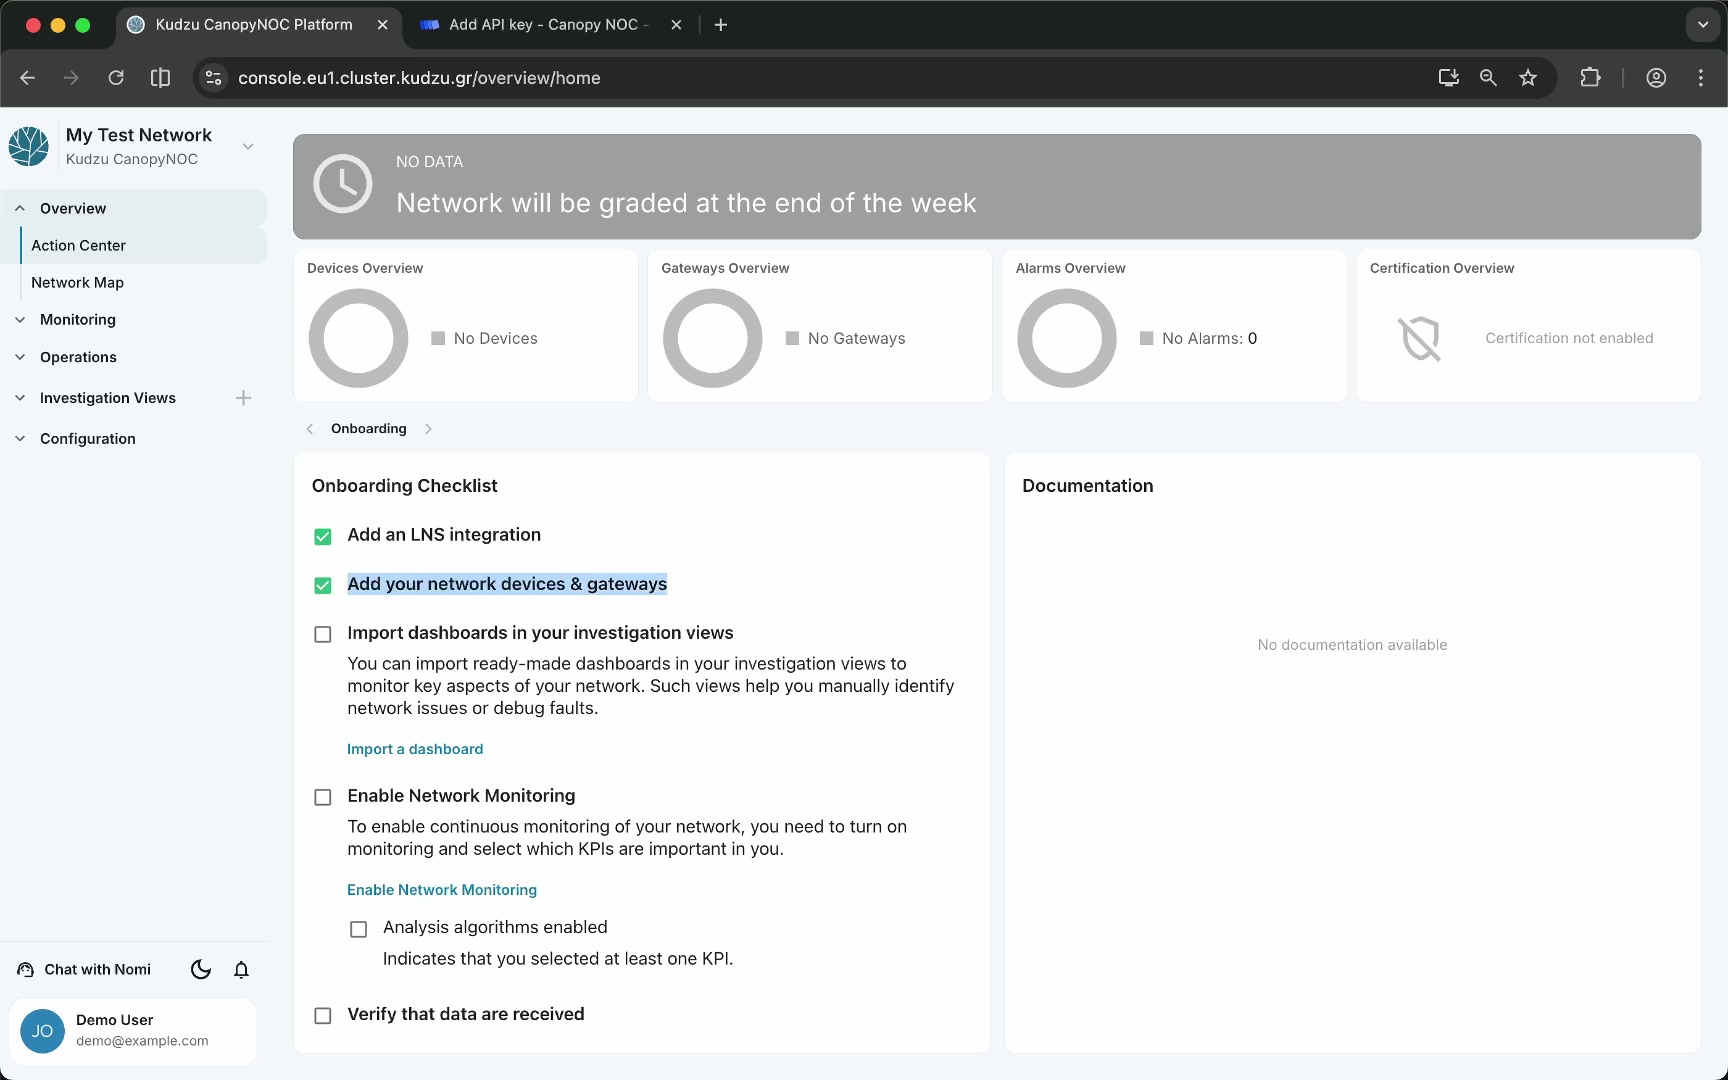Check Verify that data are received checkbox
The image size is (1728, 1080).
[323, 1015]
